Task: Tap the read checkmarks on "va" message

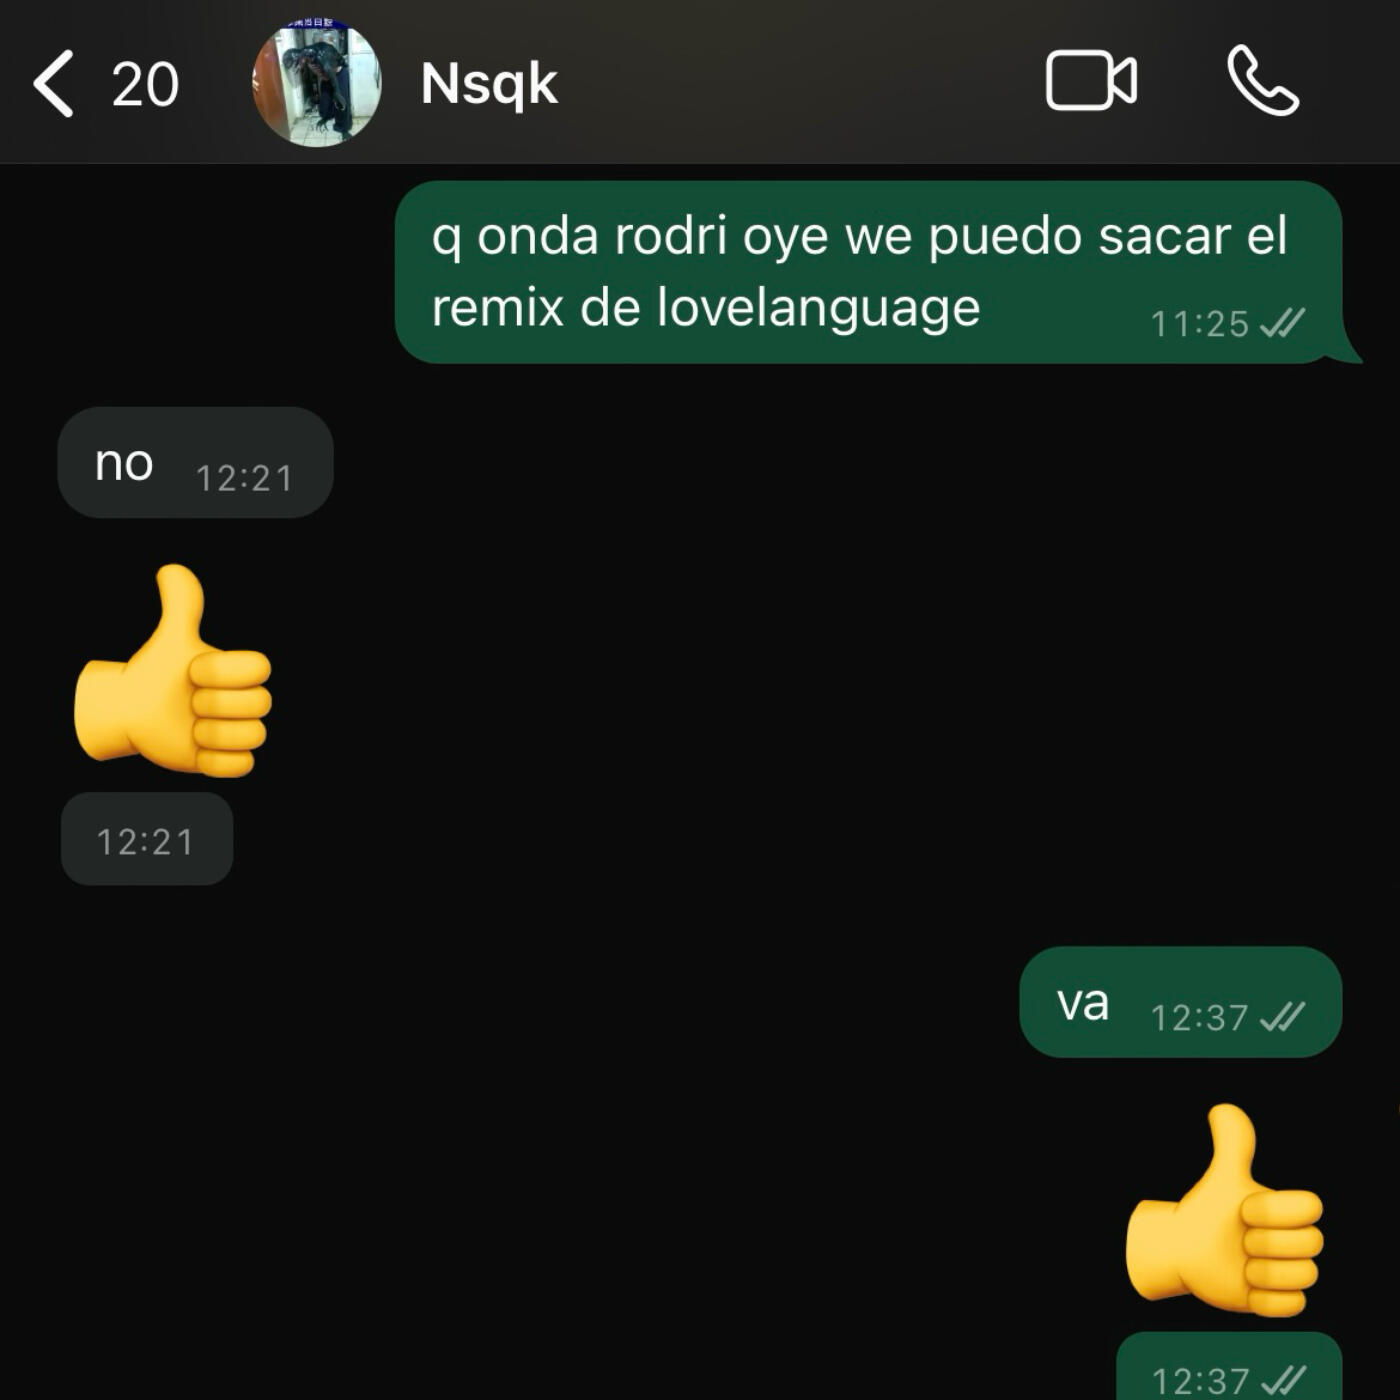Action: (x=1283, y=1017)
